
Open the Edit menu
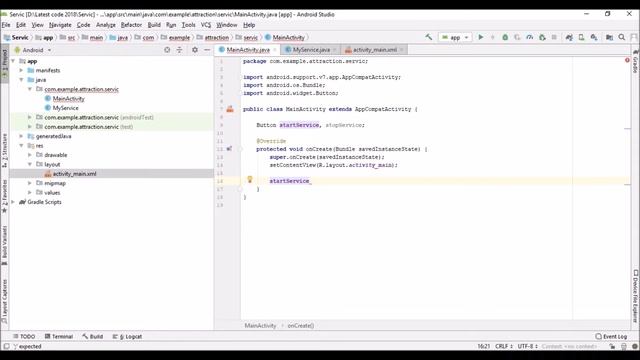[21, 25]
